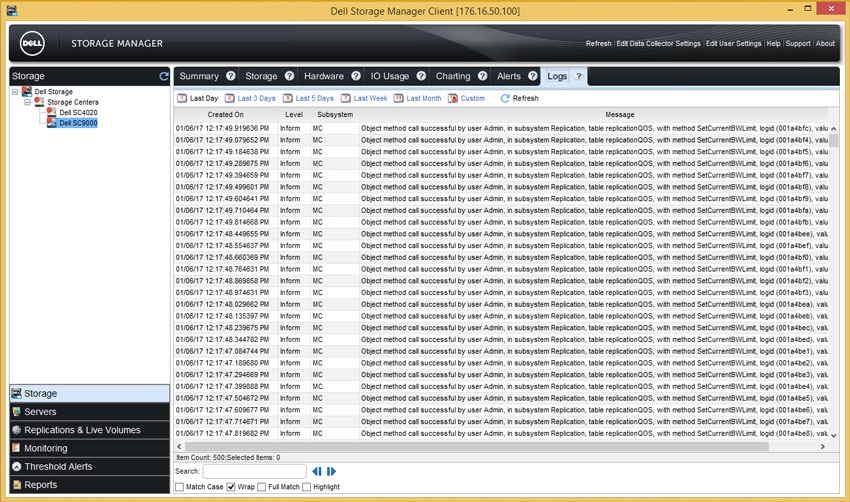Select the Storage view in sidebar
The width and height of the screenshot is (850, 502).
tap(89, 394)
